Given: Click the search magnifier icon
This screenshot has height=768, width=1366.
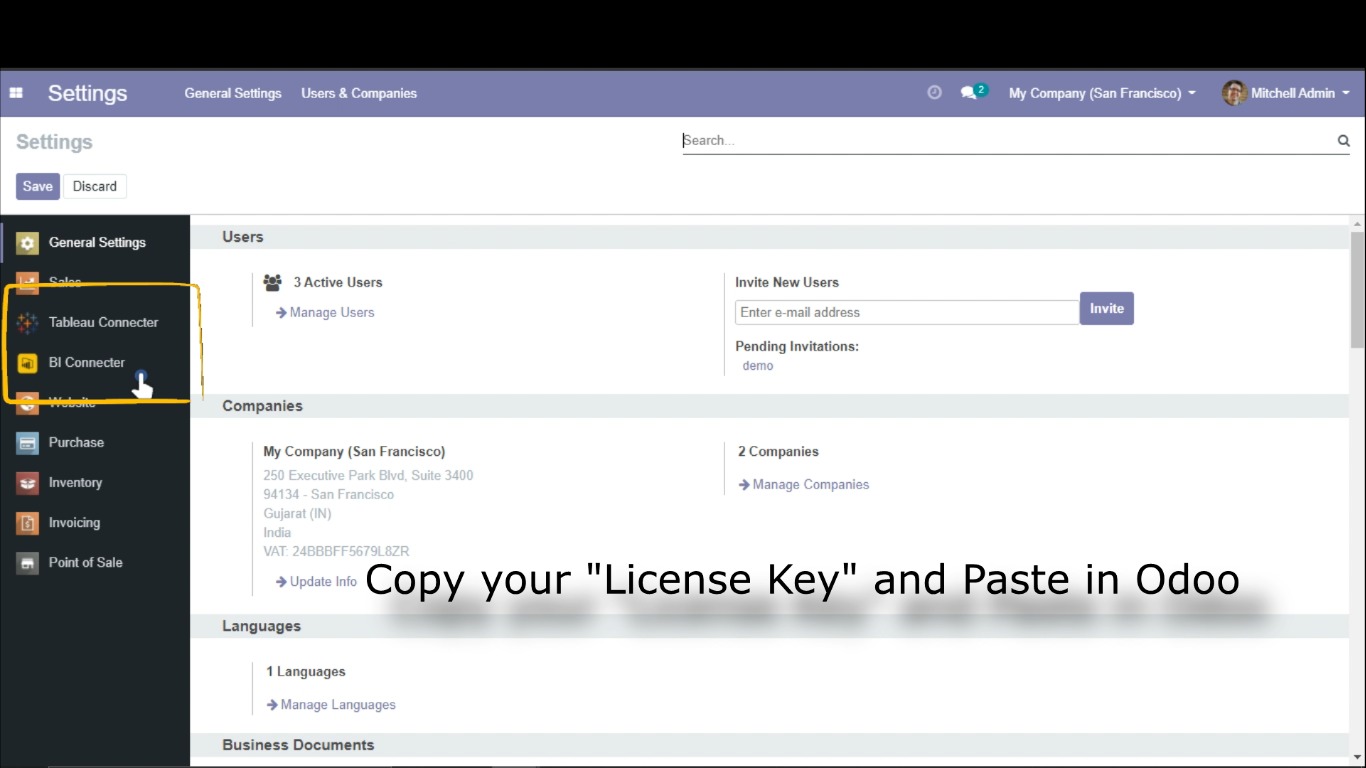Looking at the screenshot, I should 1343,141.
